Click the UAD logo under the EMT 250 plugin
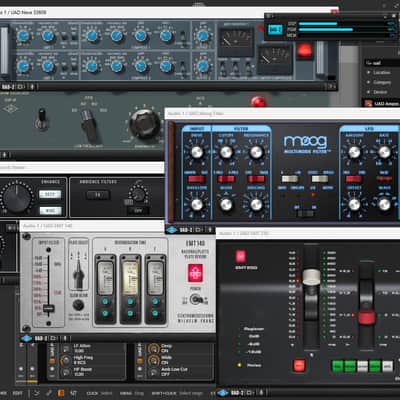Image resolution: width=400 pixels, height=400 pixels. click(223, 393)
